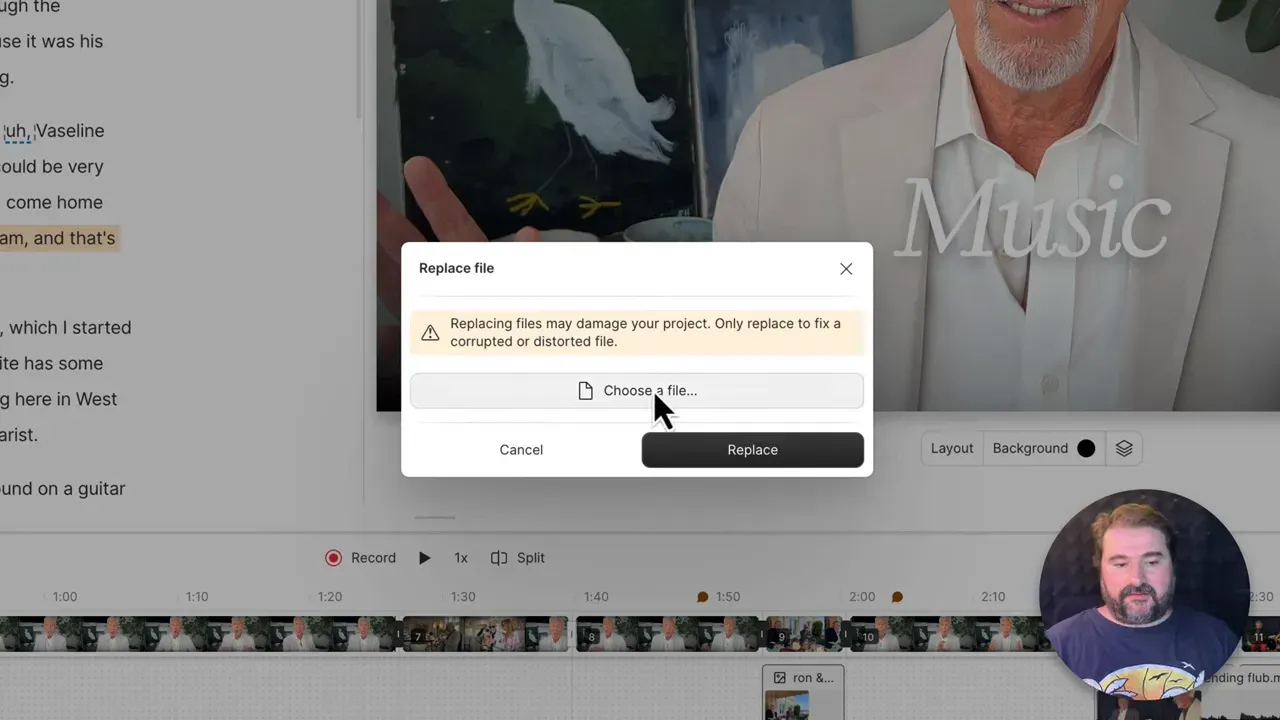Open the layers stack icon
The image size is (1280, 720).
click(1124, 448)
